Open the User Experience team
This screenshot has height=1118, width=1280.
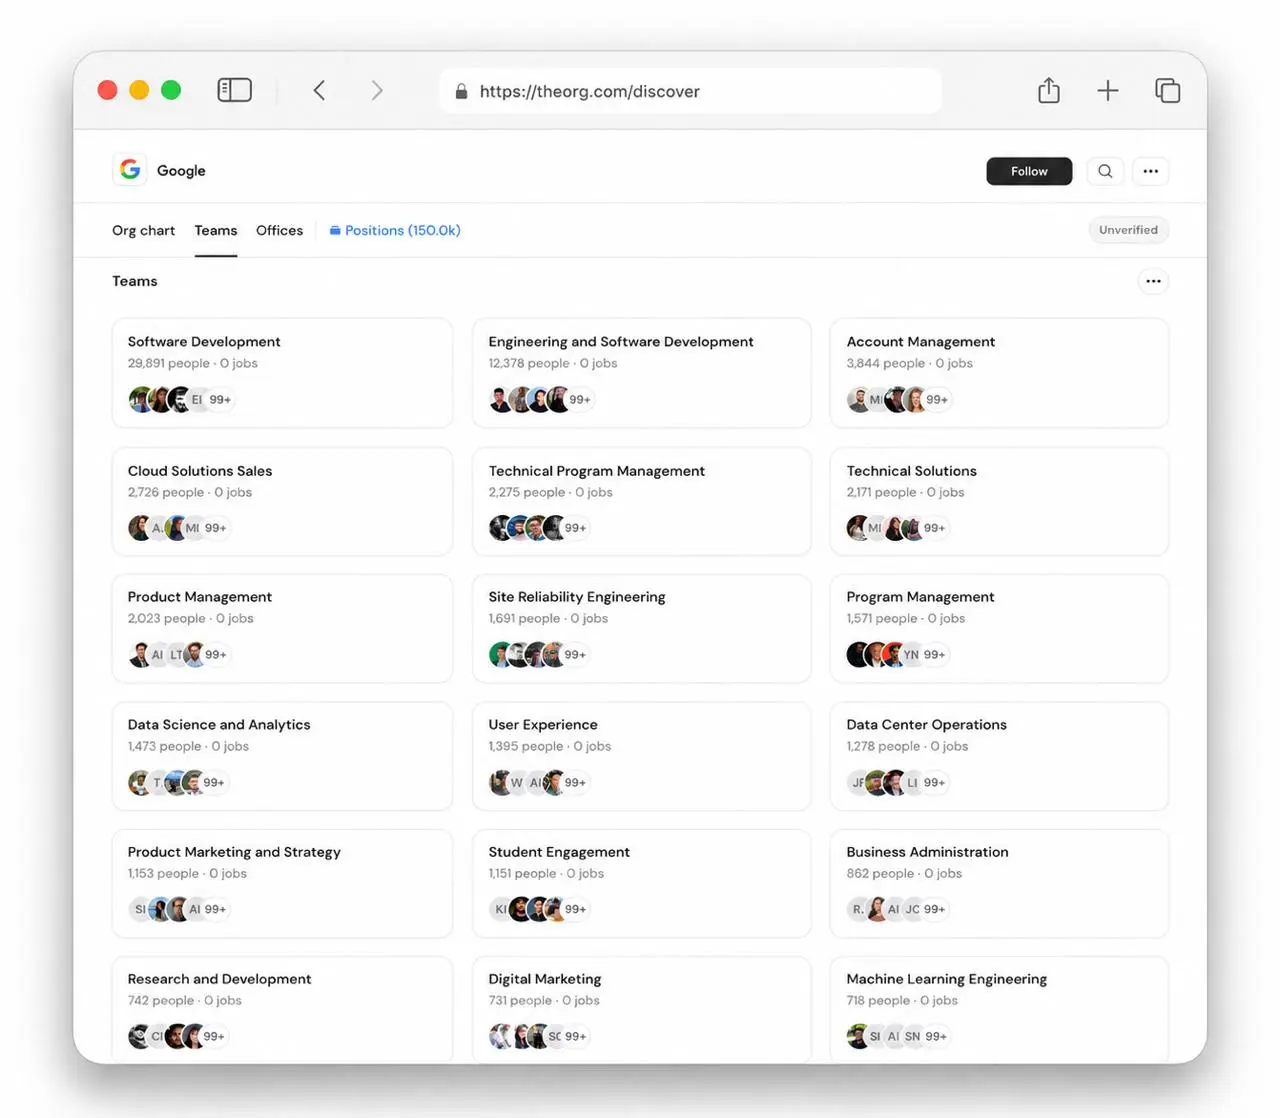pos(641,756)
